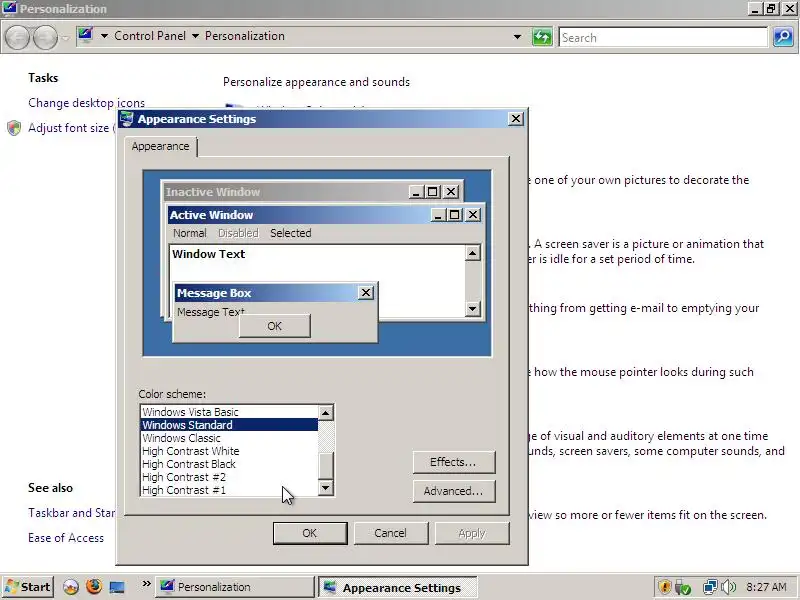Click first quick launch icon
800x600 pixels.
[x=71, y=587]
